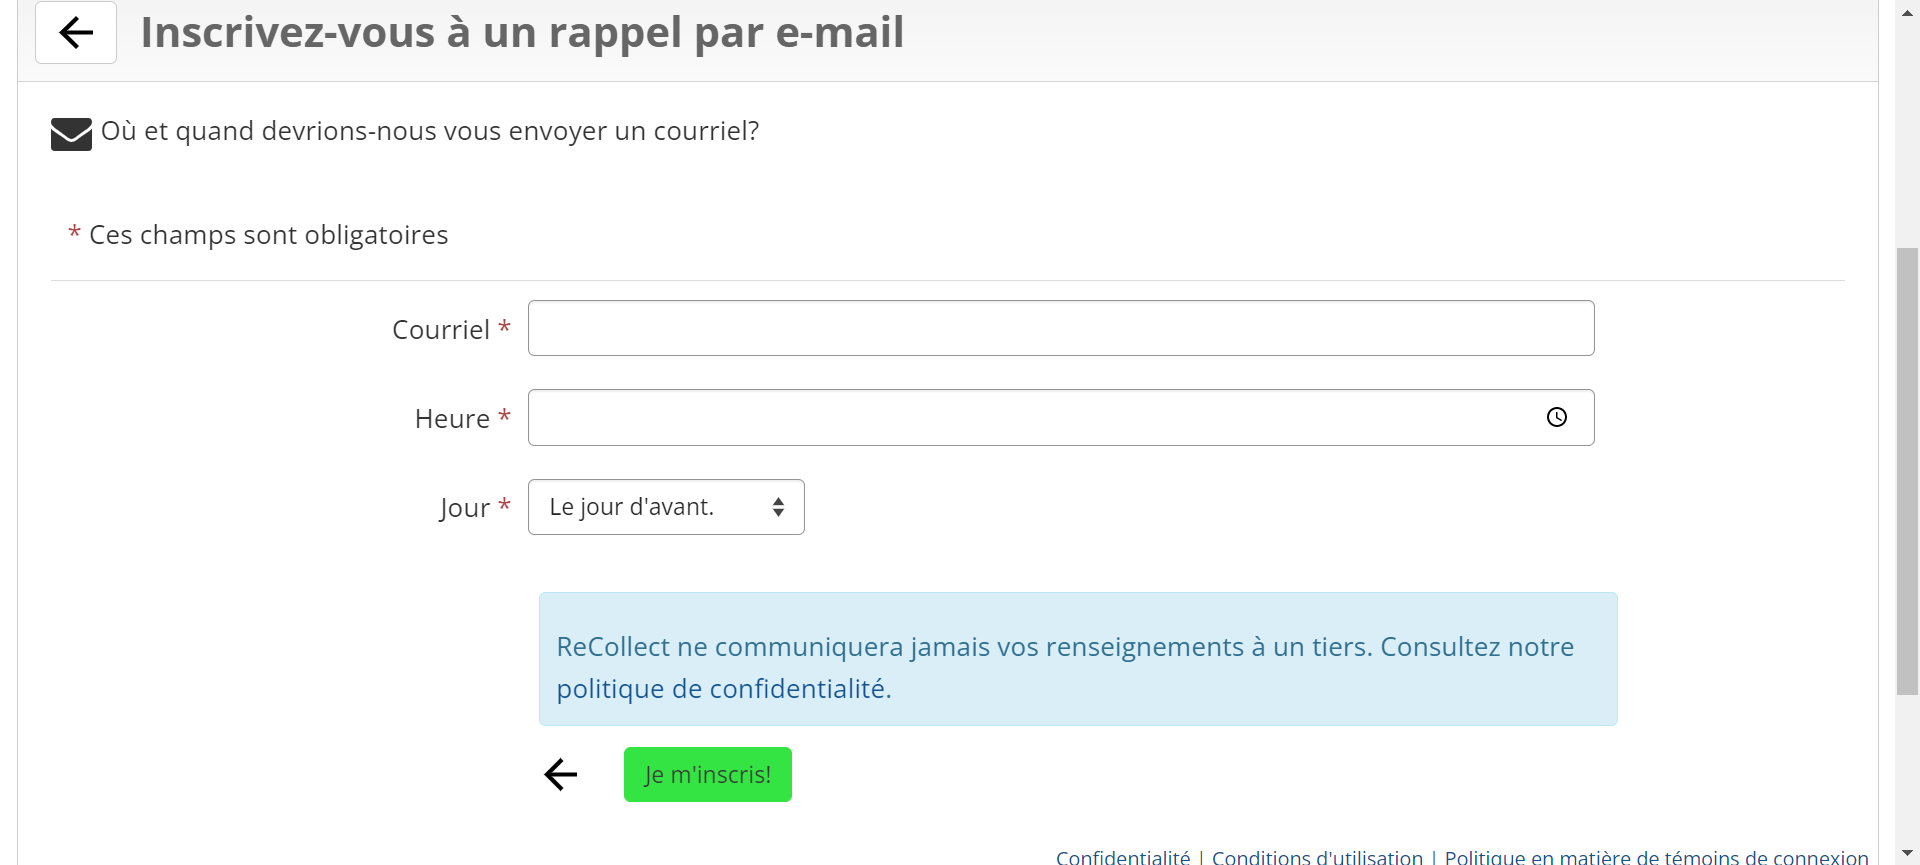This screenshot has height=865, width=1920.
Task: Open the time picker clock icon
Action: click(x=1556, y=417)
